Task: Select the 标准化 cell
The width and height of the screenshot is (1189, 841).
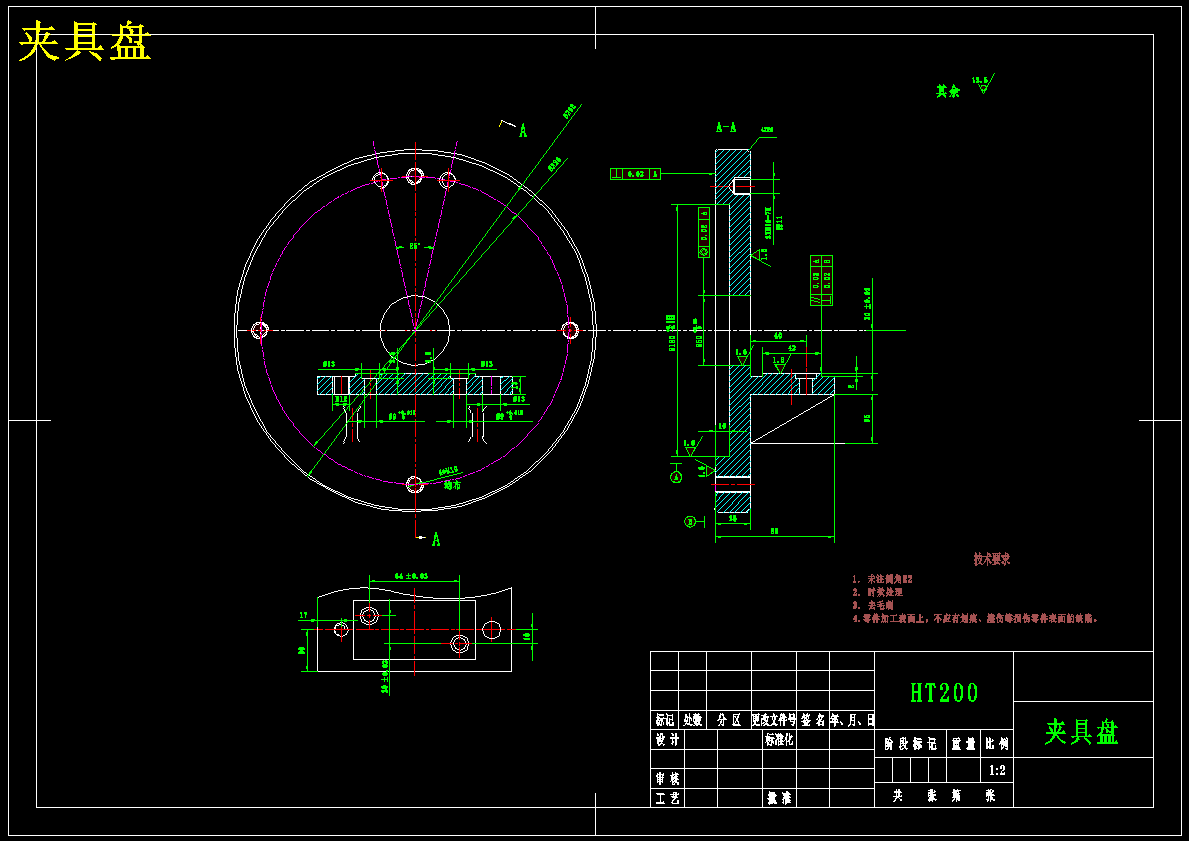Action: tap(779, 739)
